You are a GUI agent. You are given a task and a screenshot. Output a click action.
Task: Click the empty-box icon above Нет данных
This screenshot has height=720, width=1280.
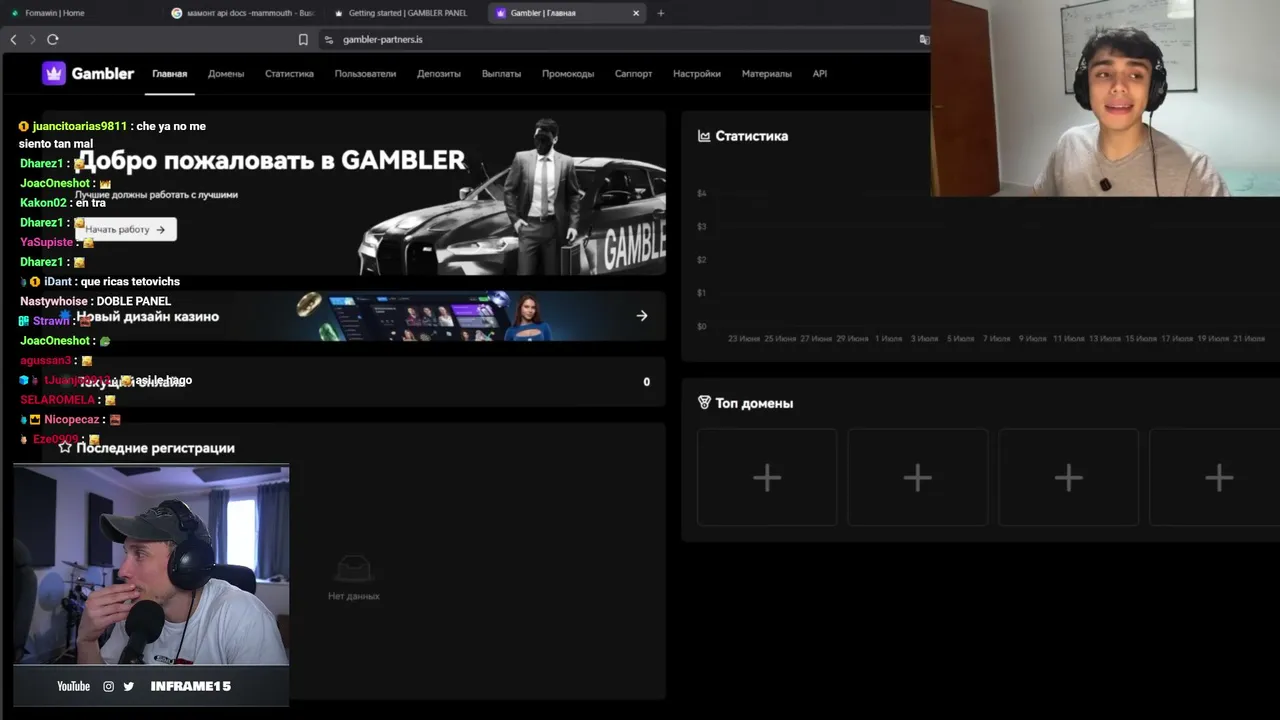pos(354,568)
